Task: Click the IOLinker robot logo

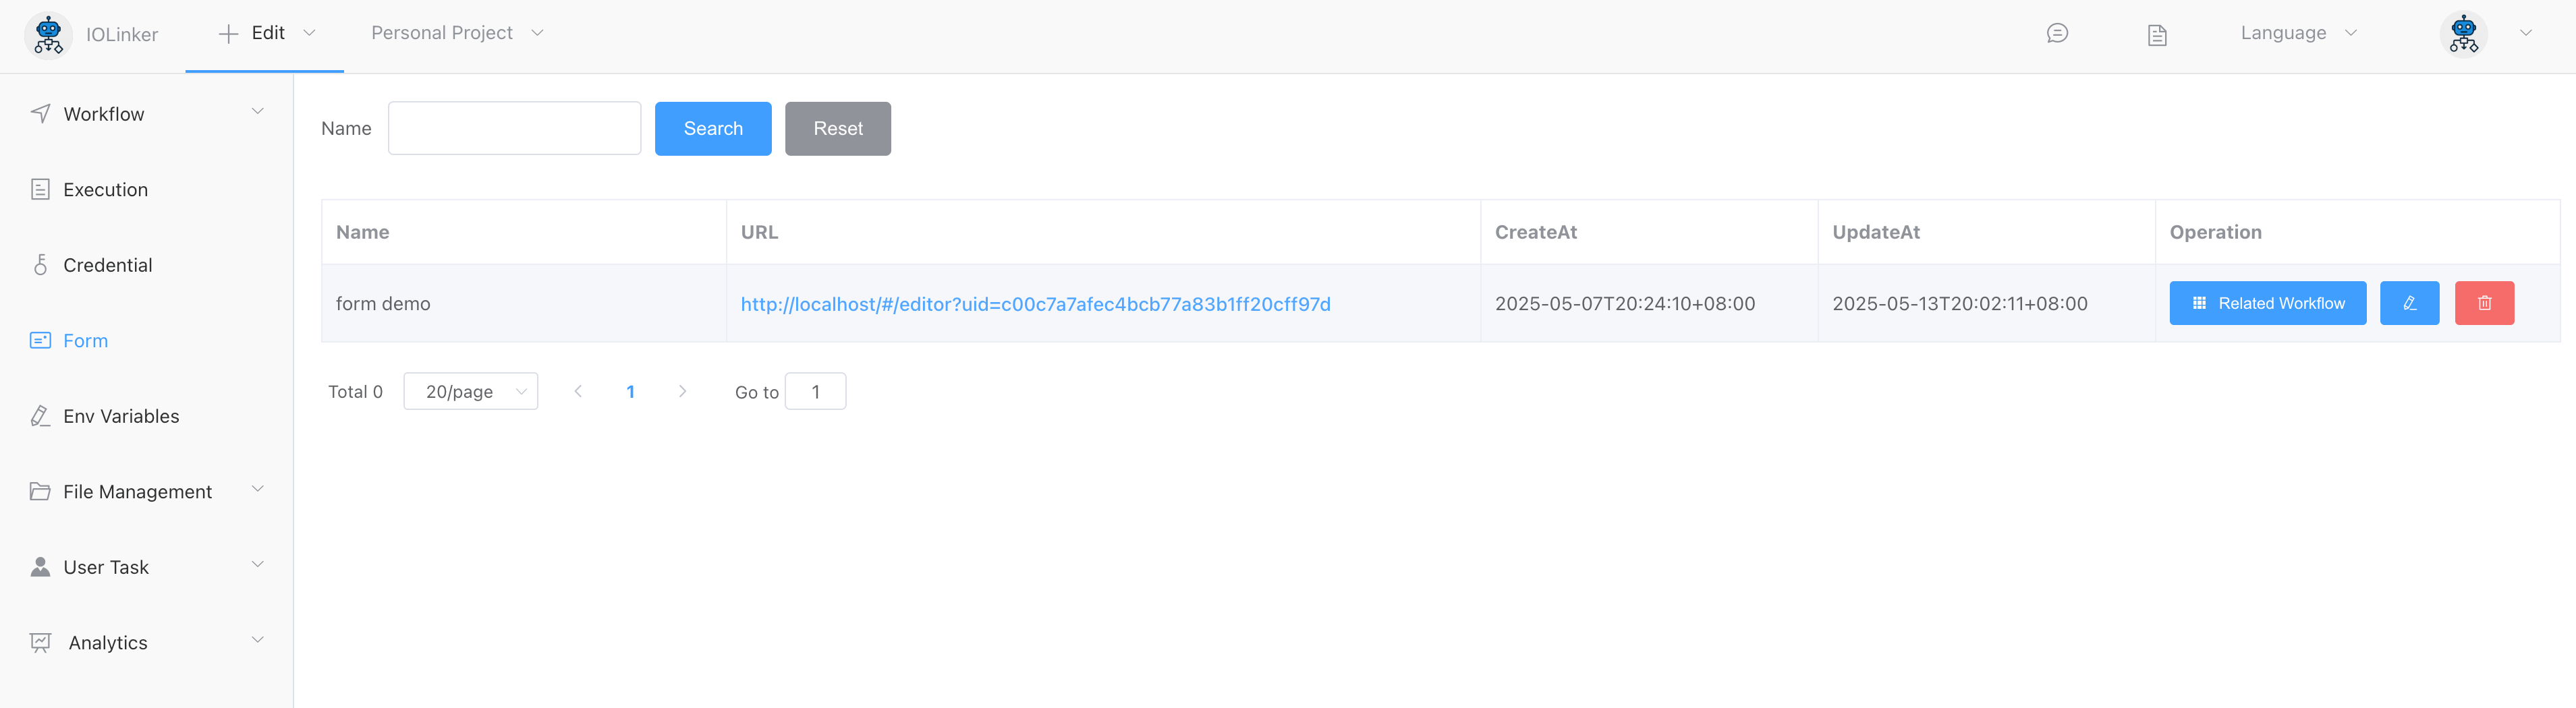Action: (x=48, y=35)
